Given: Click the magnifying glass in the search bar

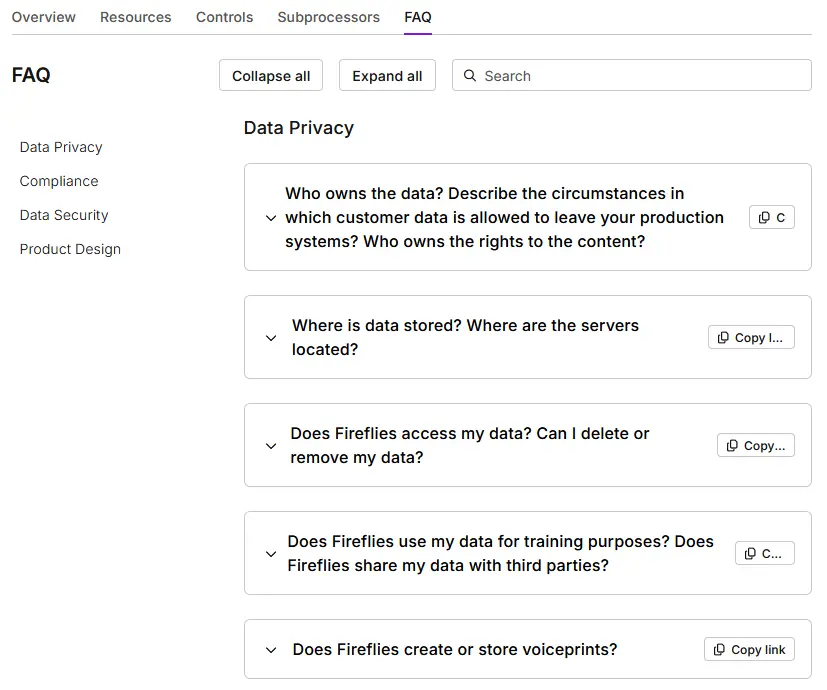Looking at the screenshot, I should click(469, 75).
